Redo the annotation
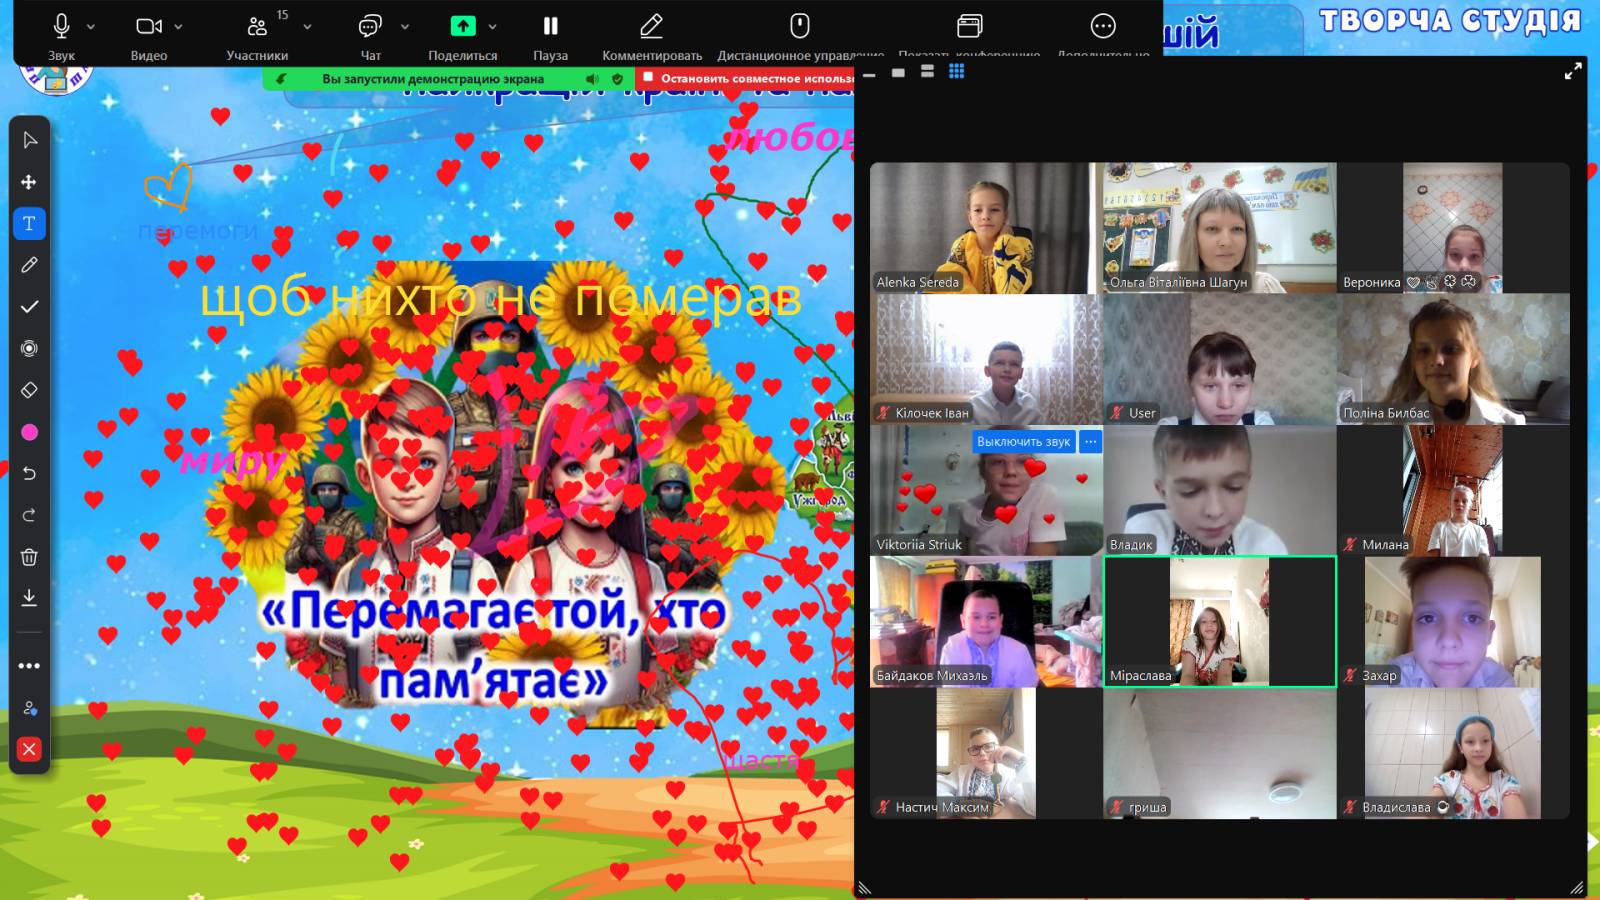Image resolution: width=1600 pixels, height=900 pixels. (x=29, y=515)
